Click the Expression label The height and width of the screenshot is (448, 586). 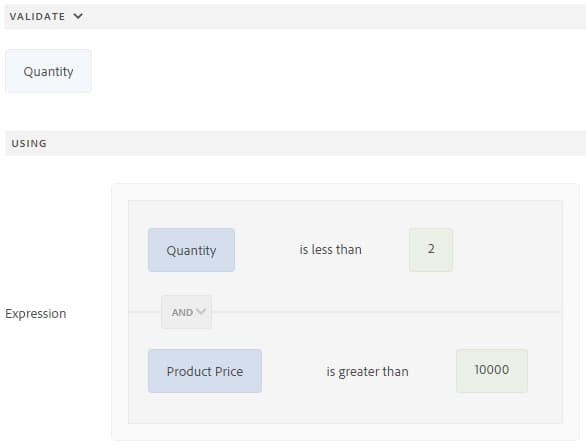[x=36, y=313]
